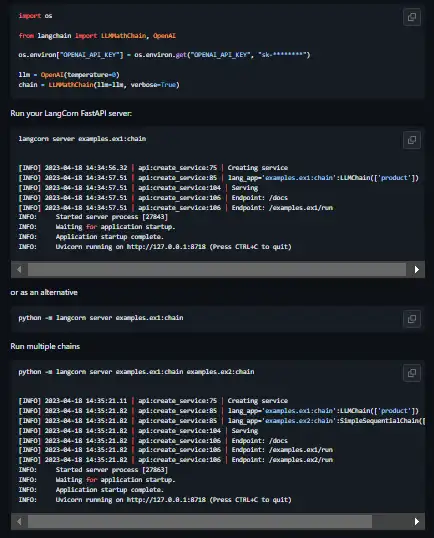
Task: Click the multiple chains log horizontal scrollbar thumb
Action: 200,522
